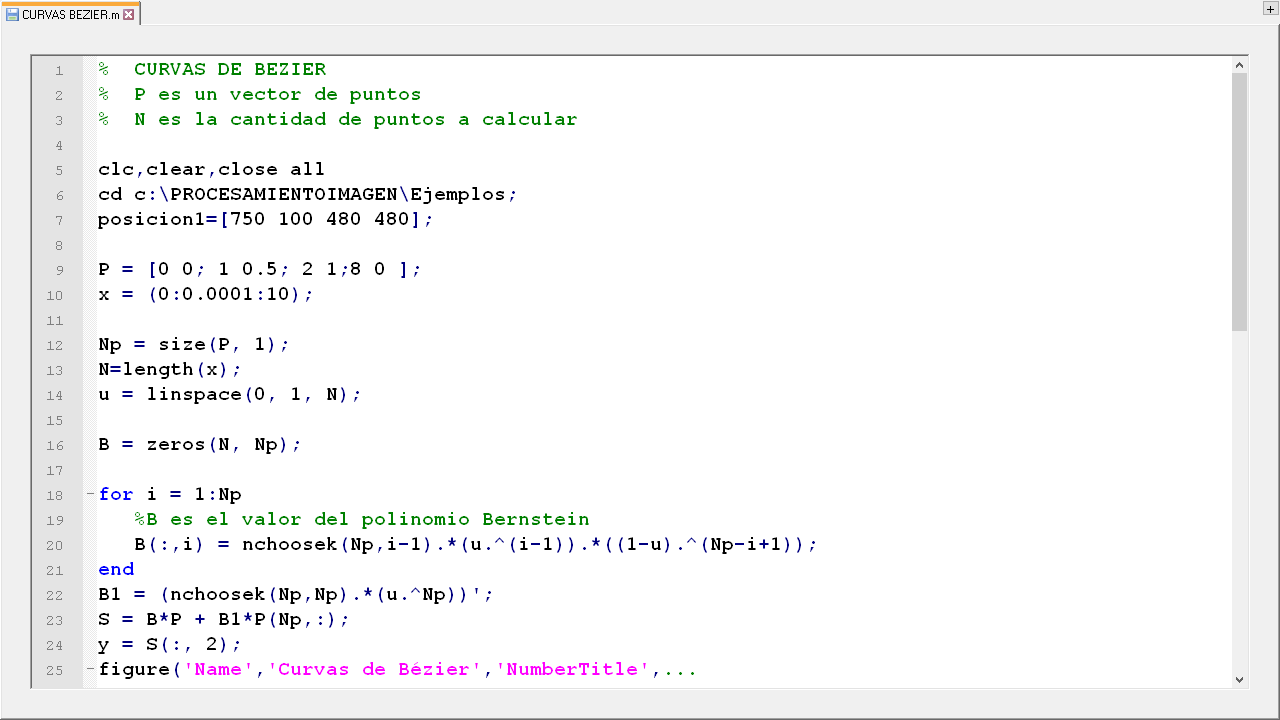Click line number 12 in the gutter
The width and height of the screenshot is (1280, 720).
pos(55,345)
